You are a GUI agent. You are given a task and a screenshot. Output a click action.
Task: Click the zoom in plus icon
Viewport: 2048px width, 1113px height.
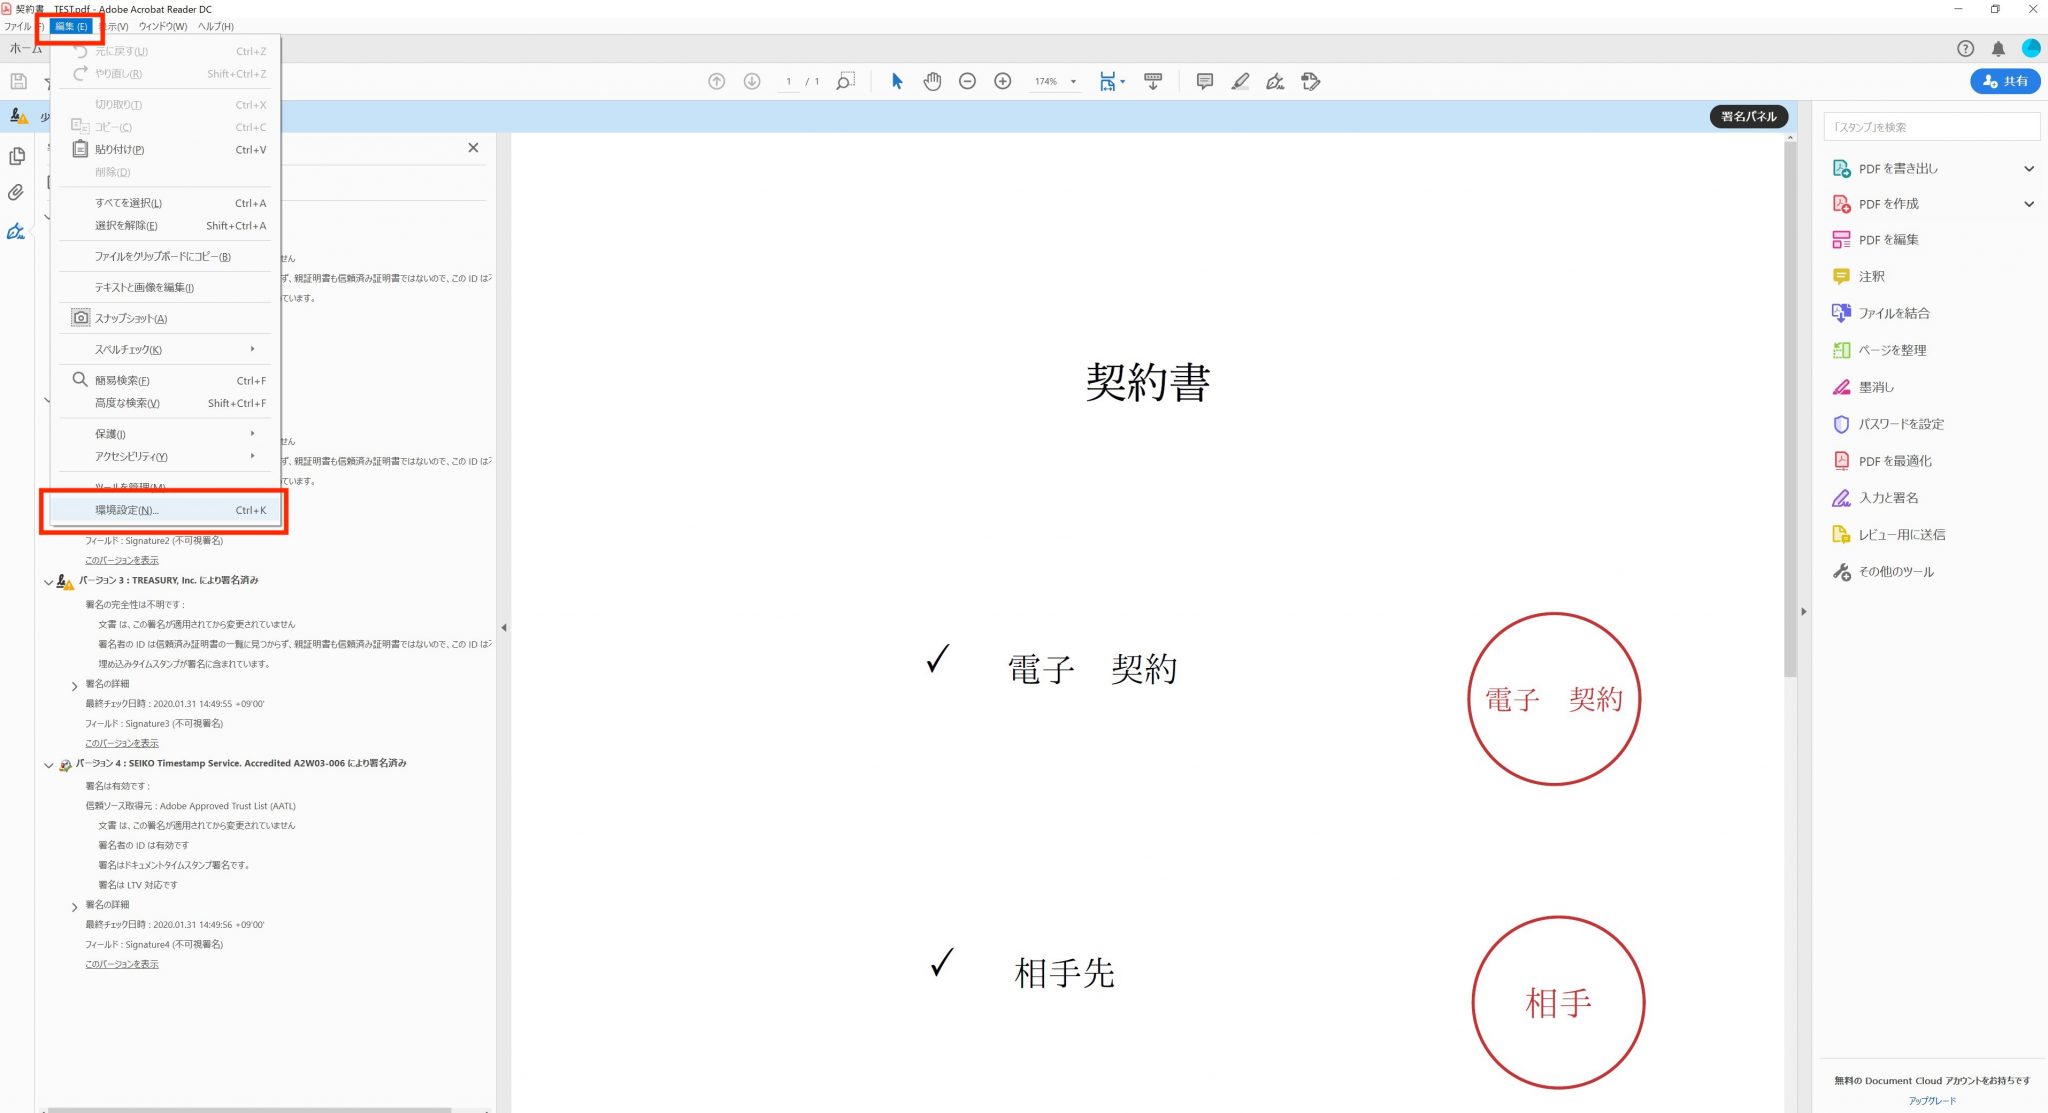tap(1002, 82)
